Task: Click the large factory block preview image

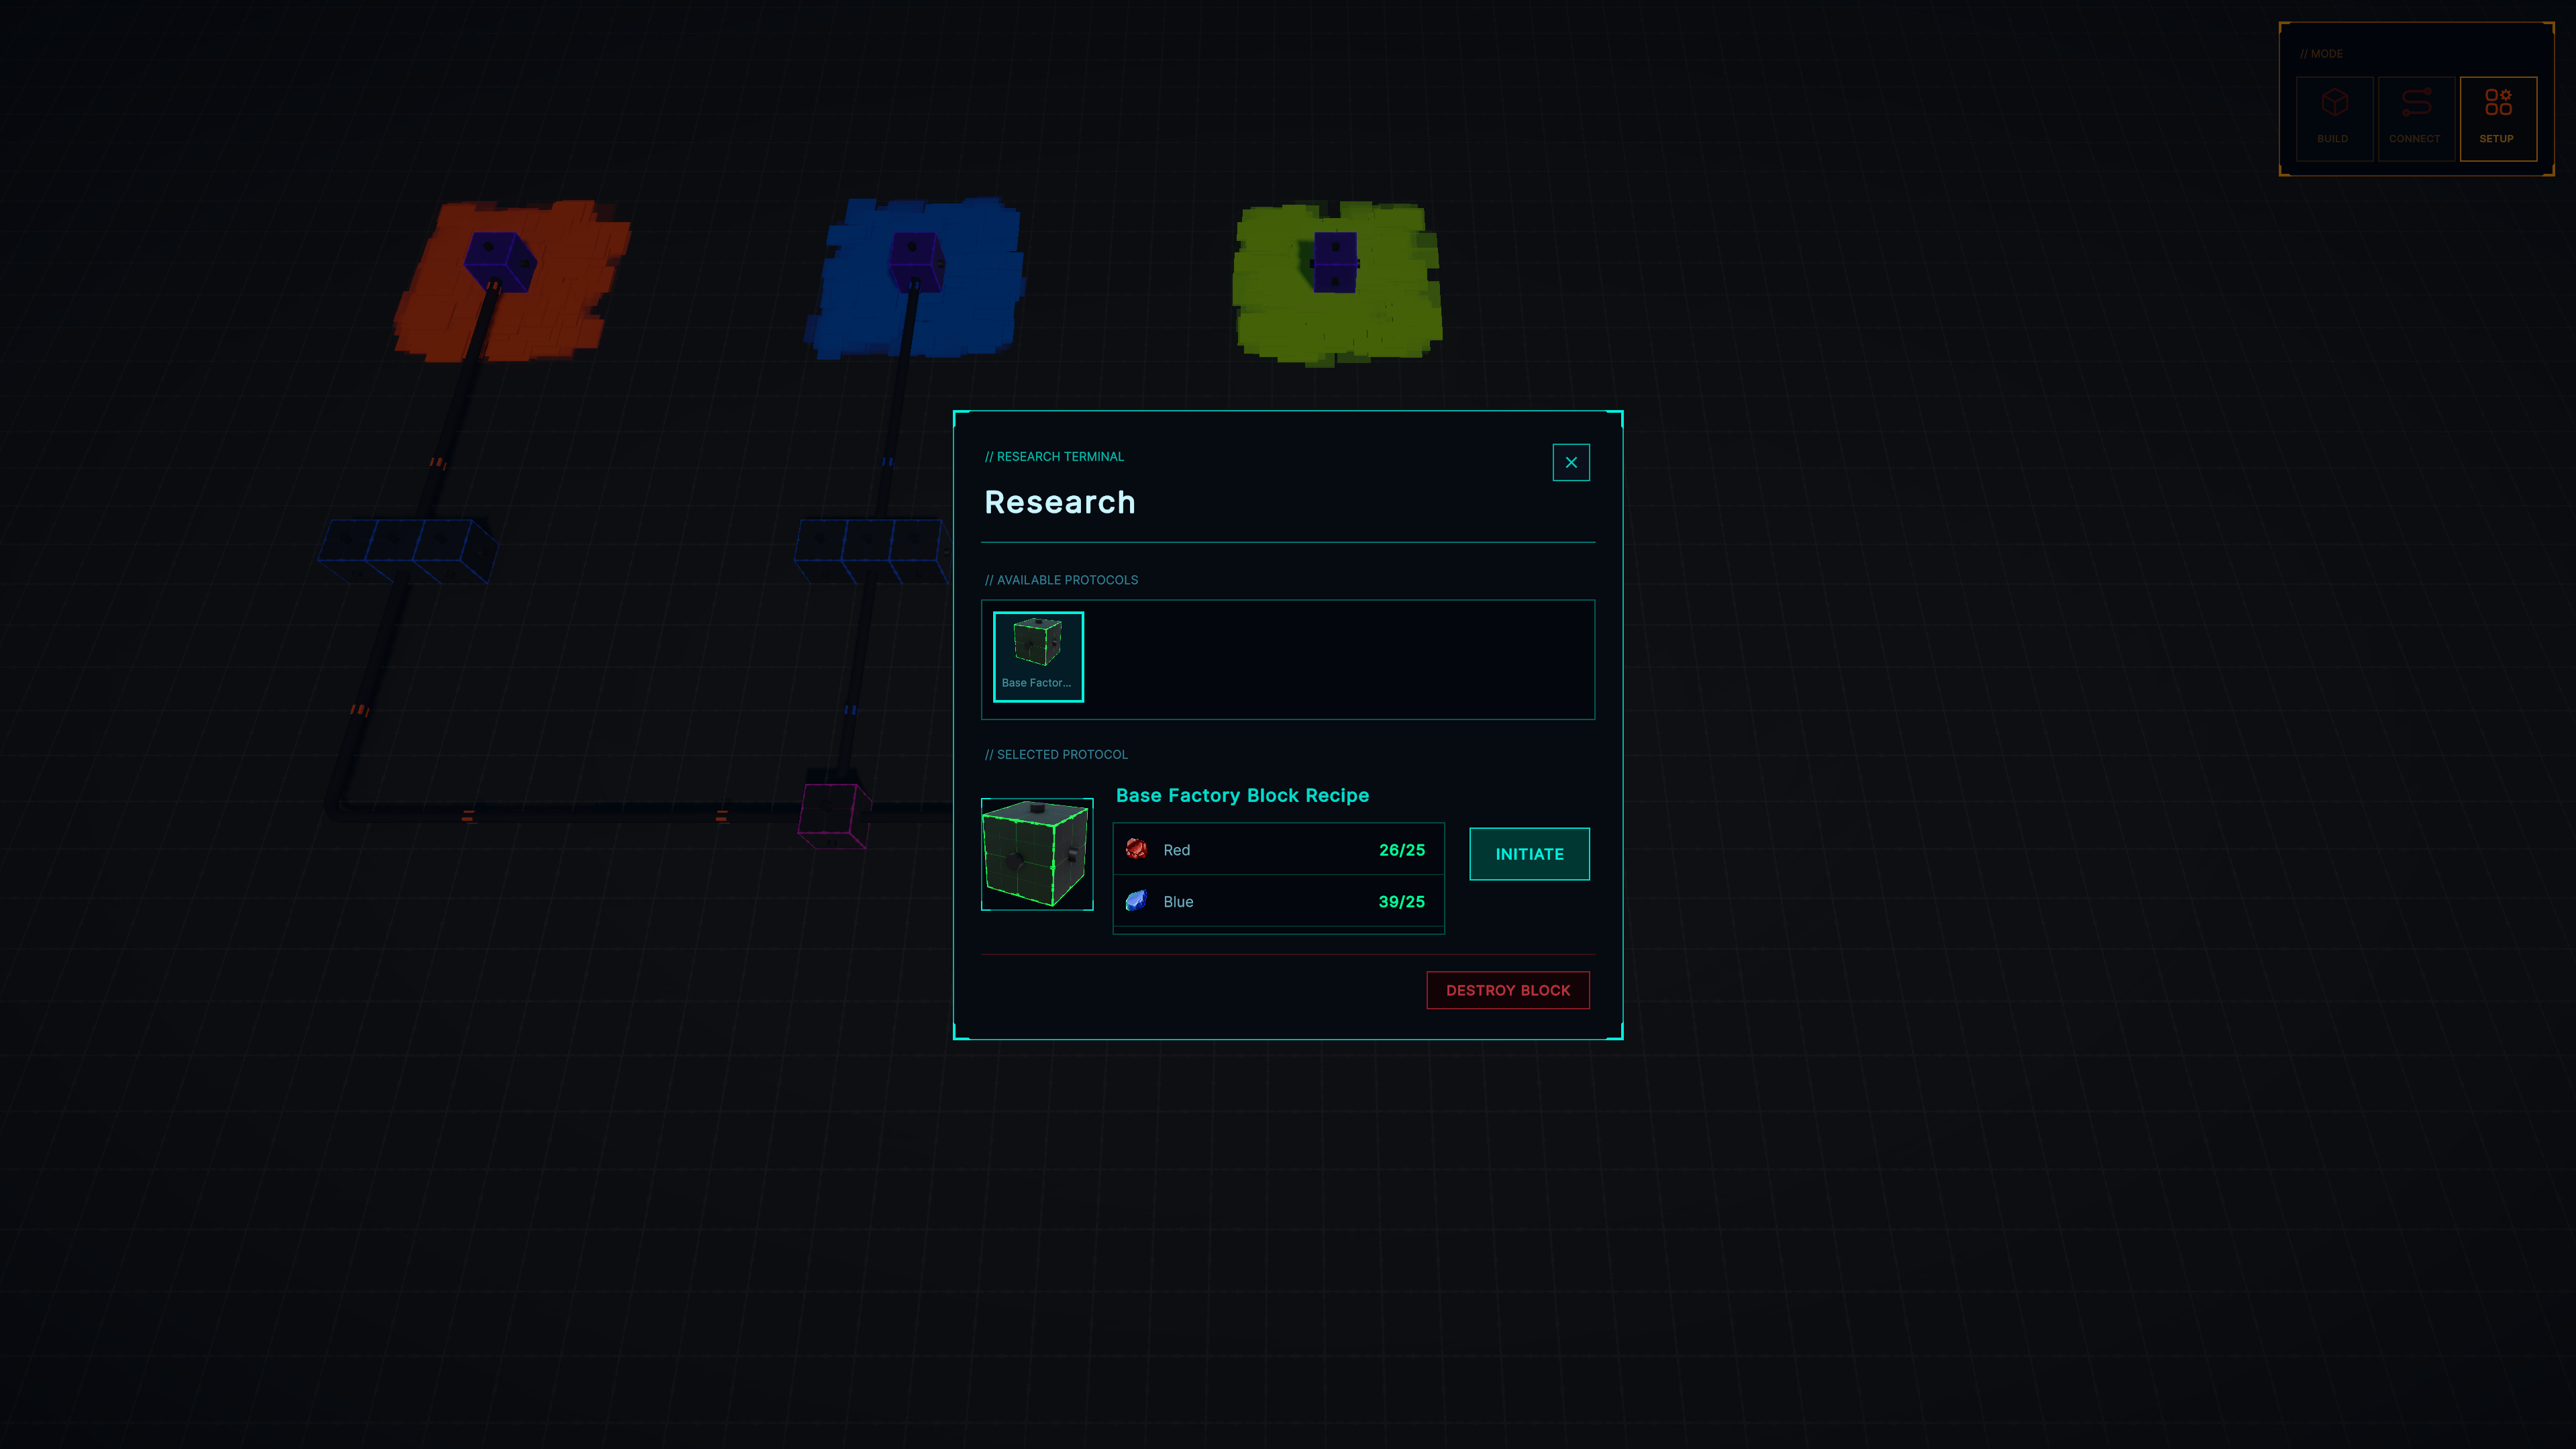Action: click(x=1036, y=854)
